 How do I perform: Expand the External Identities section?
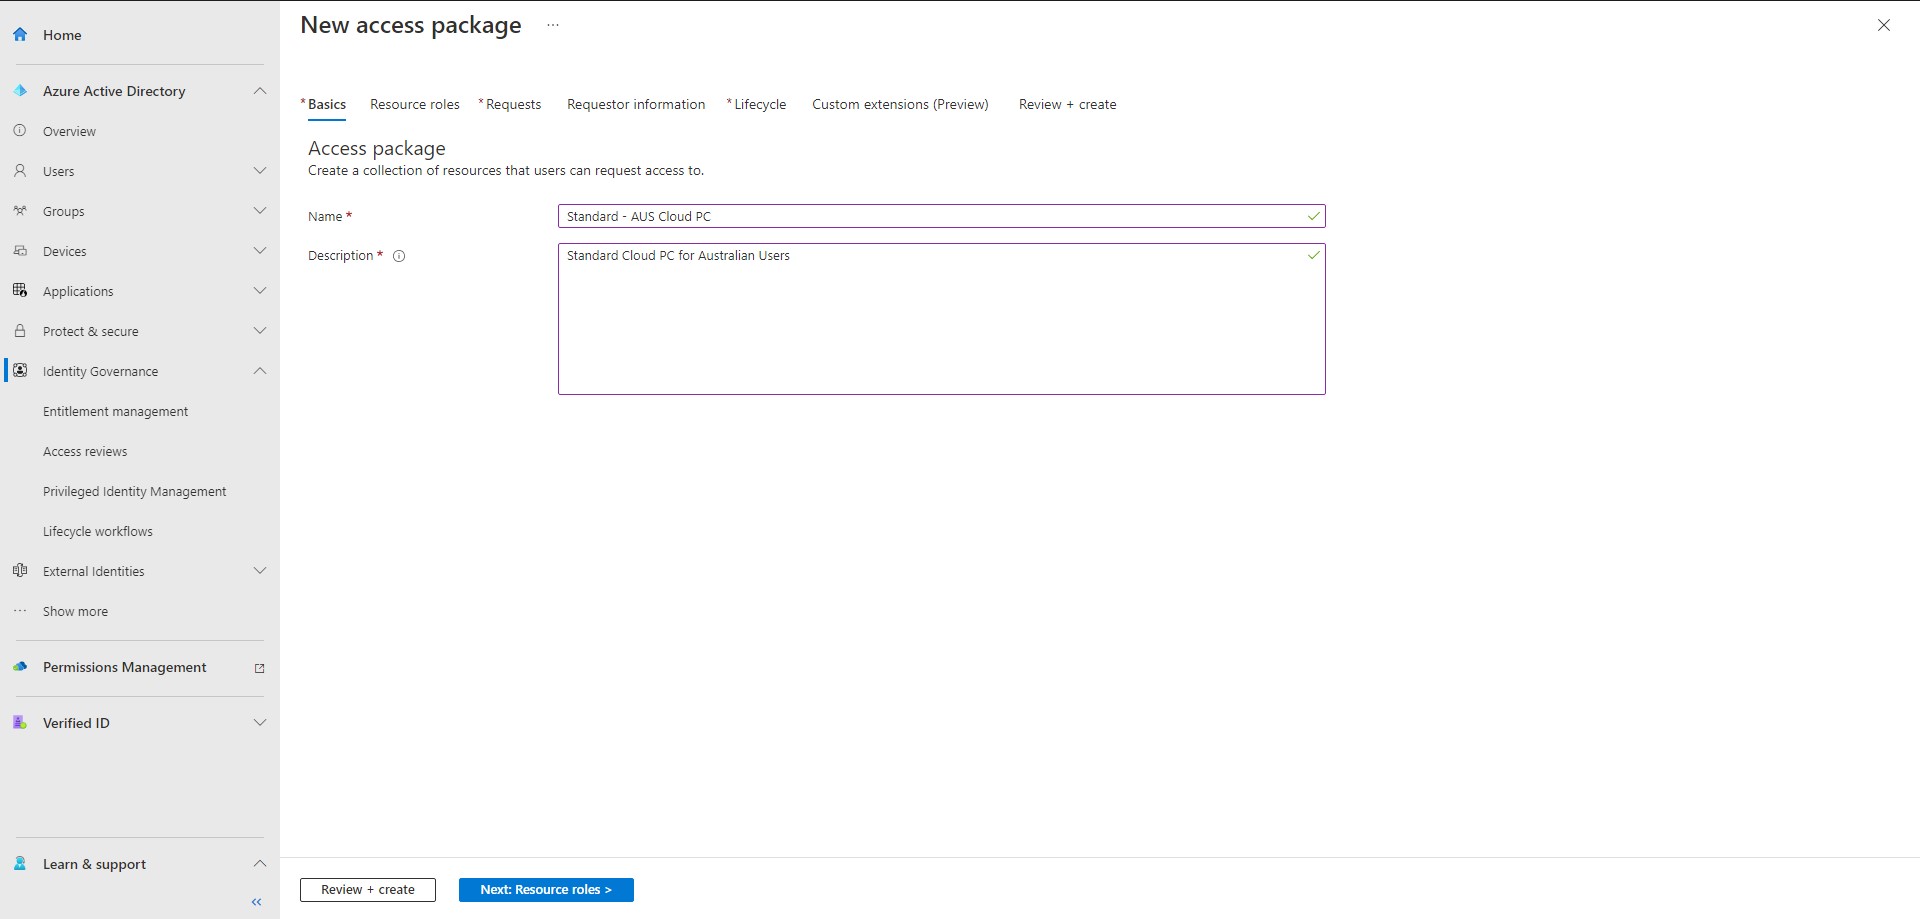pos(260,570)
